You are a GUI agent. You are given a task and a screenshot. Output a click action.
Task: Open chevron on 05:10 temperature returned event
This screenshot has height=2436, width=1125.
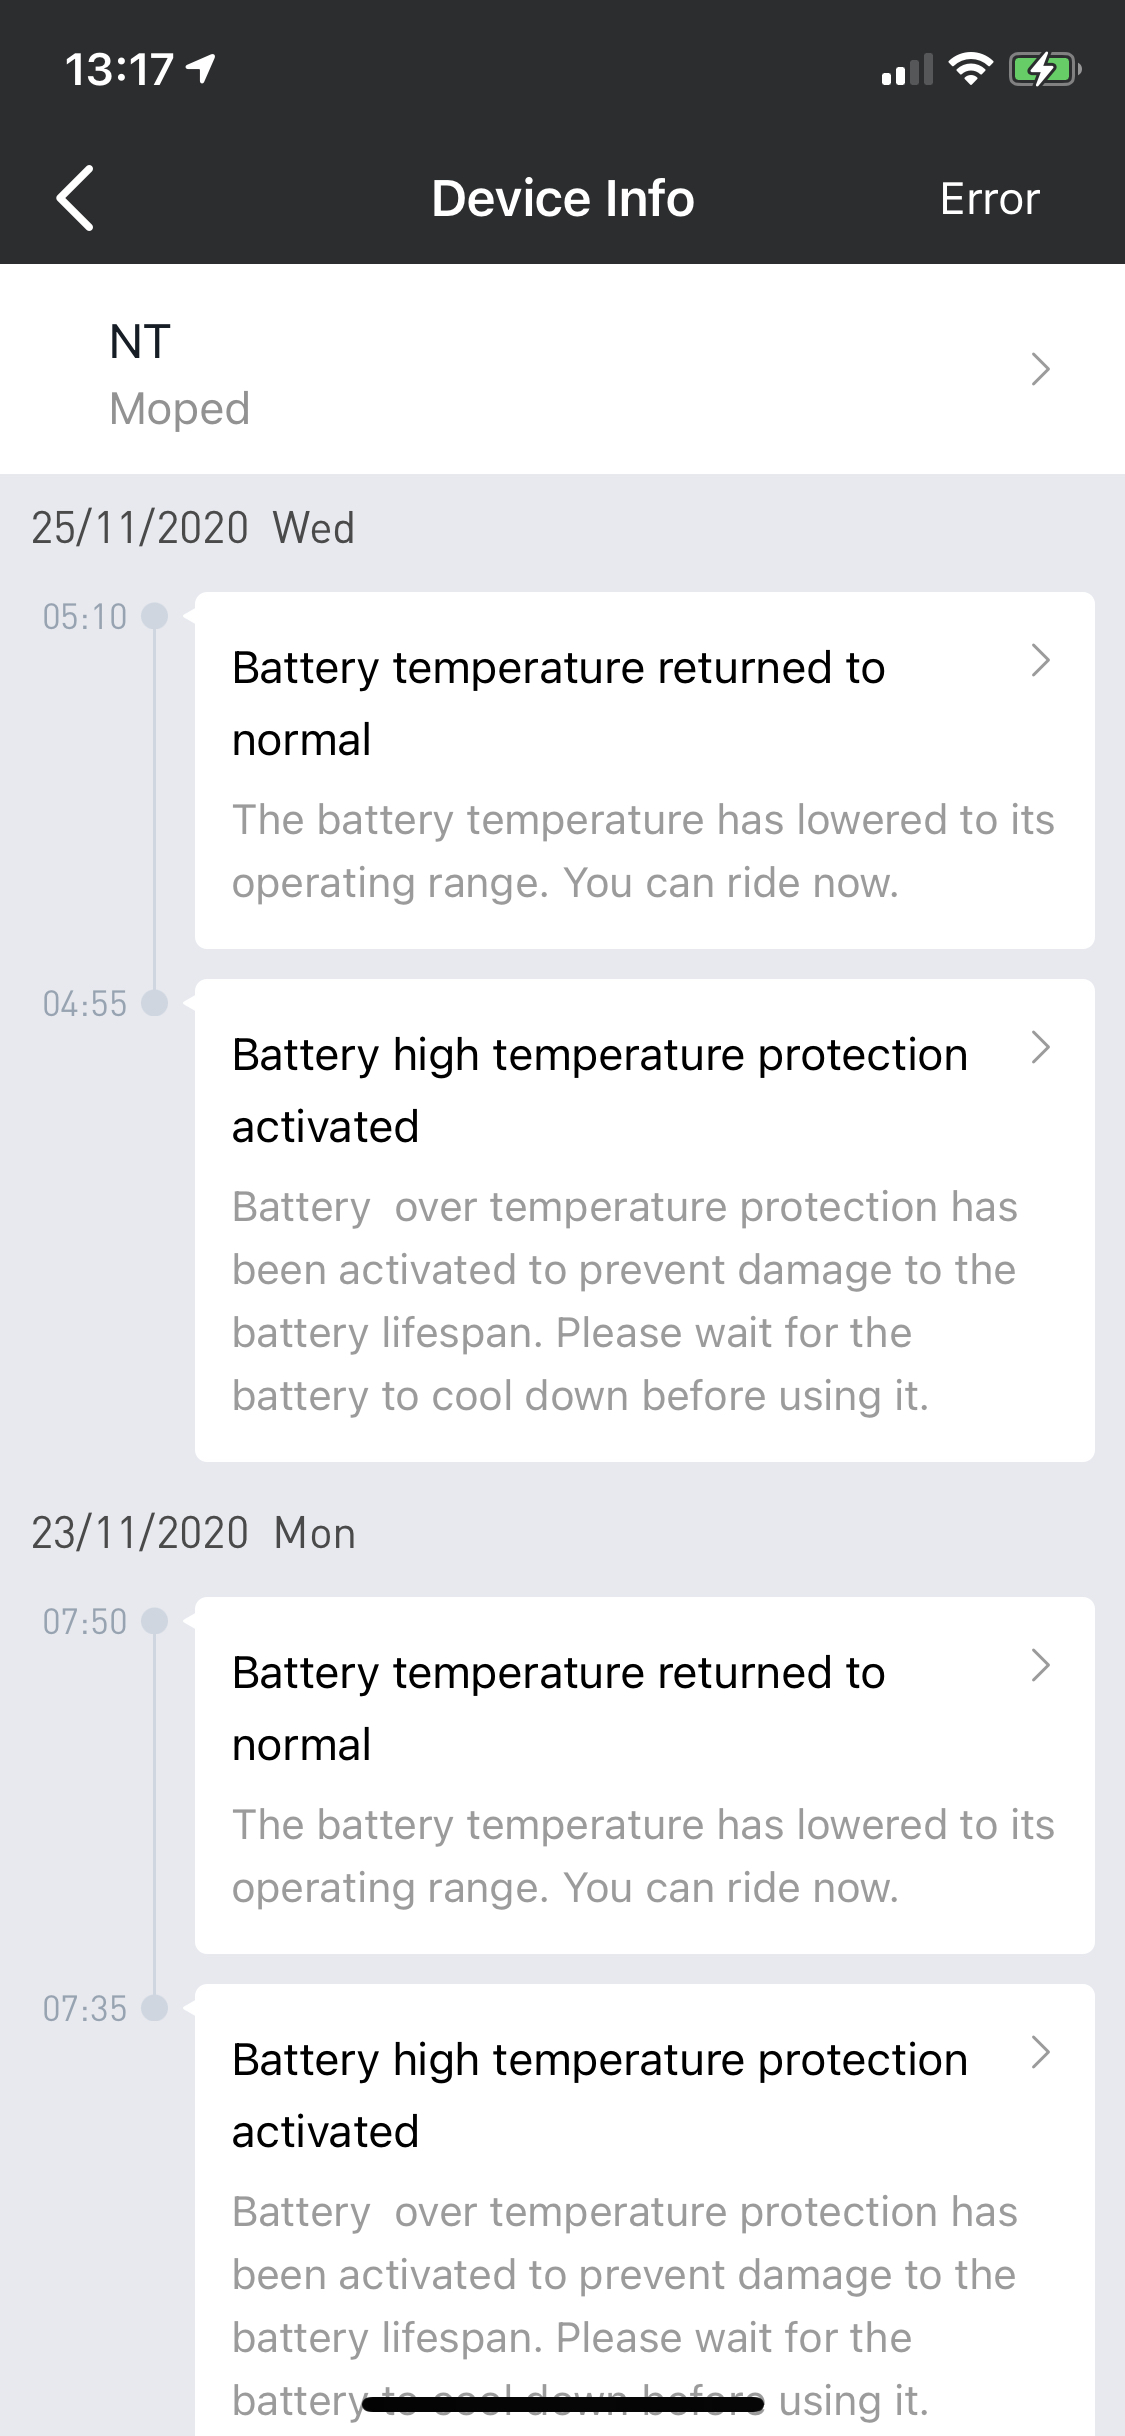click(1040, 660)
